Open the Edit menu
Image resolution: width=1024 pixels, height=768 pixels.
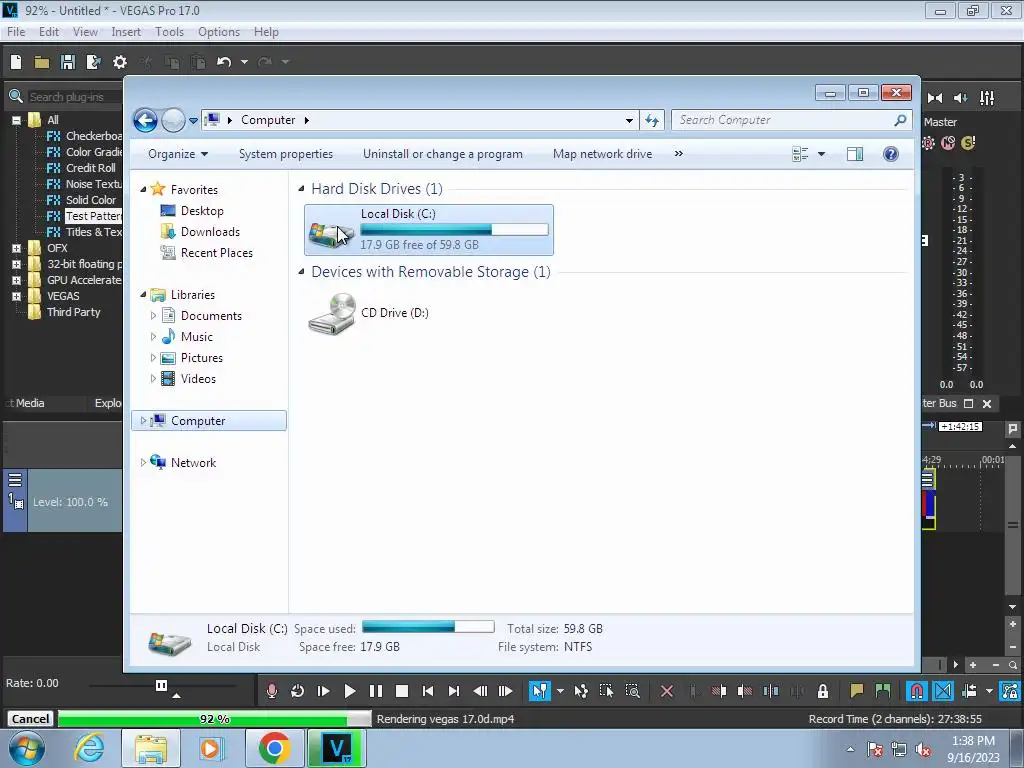pyautogui.click(x=48, y=32)
